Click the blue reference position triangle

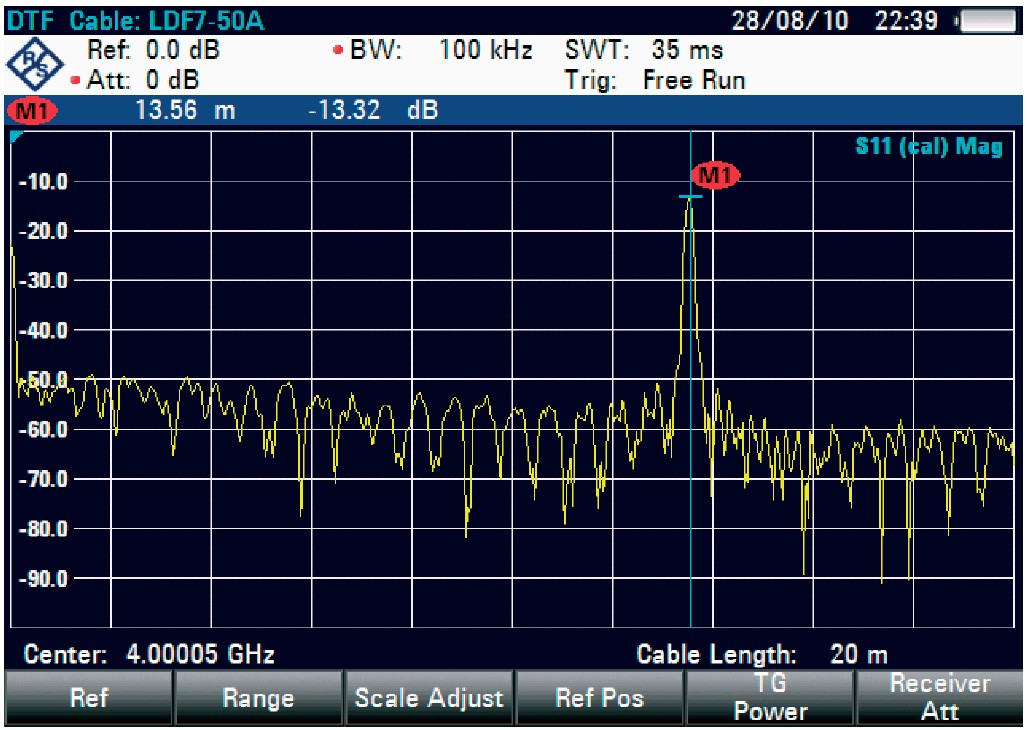click(x=16, y=136)
